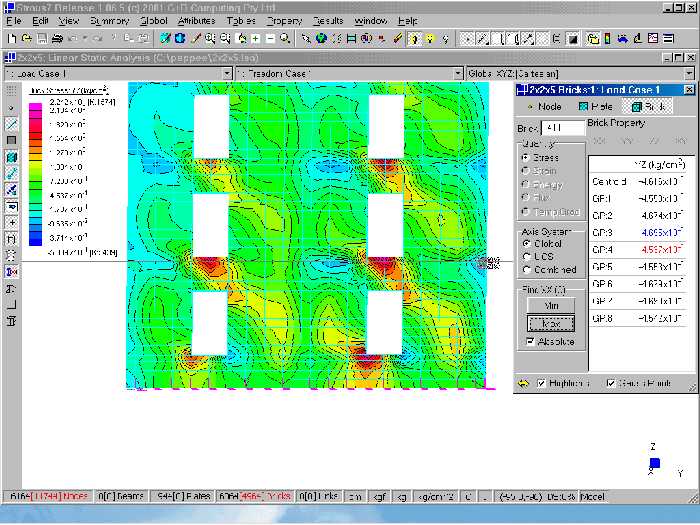The width and height of the screenshot is (700, 525).
Task: Select the brick element tool in left sidebar
Action: (x=11, y=157)
